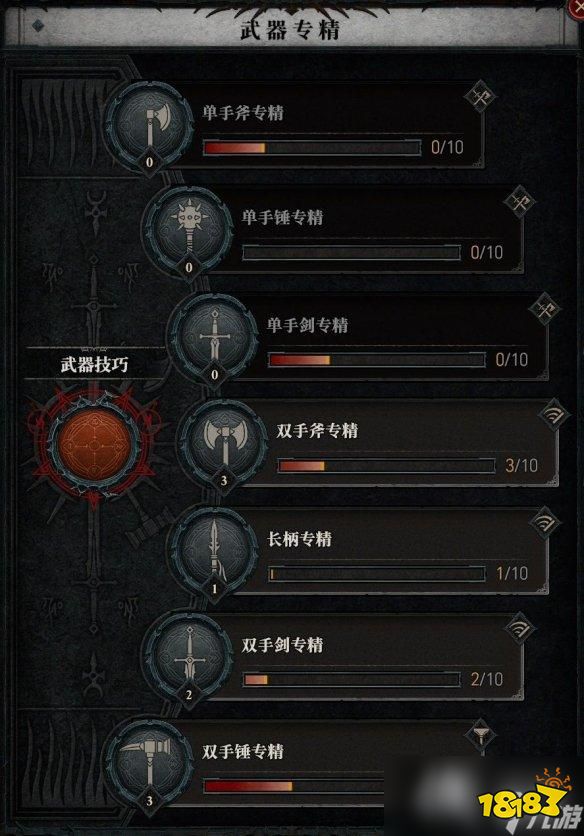The height and width of the screenshot is (836, 584).
Task: Select the 双手锤专精 hammer icon
Action: [149, 765]
